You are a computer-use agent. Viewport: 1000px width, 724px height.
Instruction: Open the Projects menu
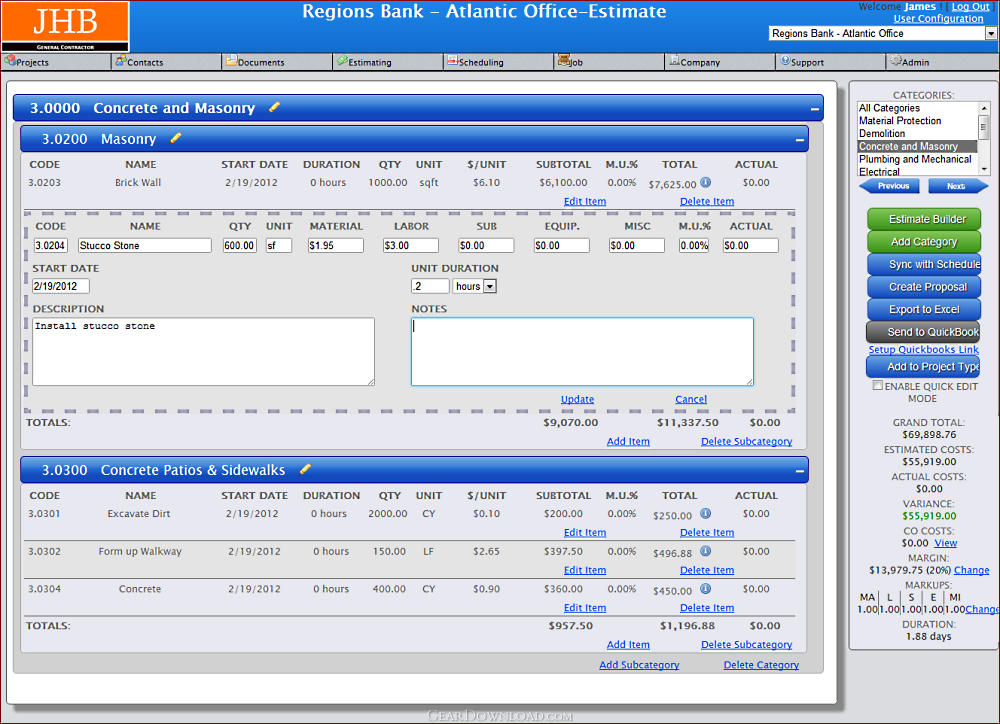pyautogui.click(x=56, y=62)
